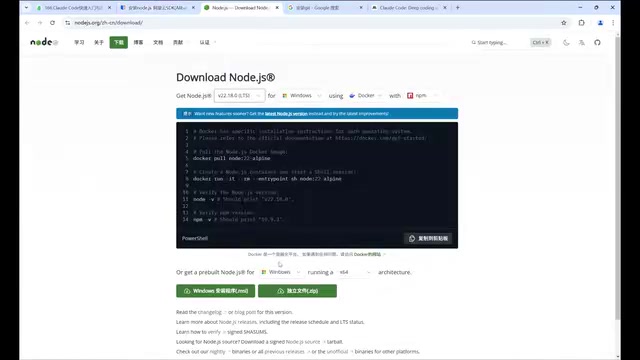Open the browser extensions puzzle icon
The width and height of the screenshot is (640, 360).
[582, 23]
